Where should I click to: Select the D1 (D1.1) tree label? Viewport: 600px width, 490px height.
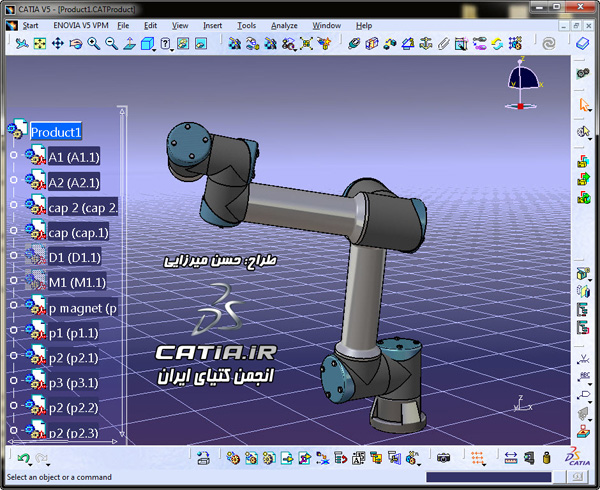pyautogui.click(x=75, y=257)
